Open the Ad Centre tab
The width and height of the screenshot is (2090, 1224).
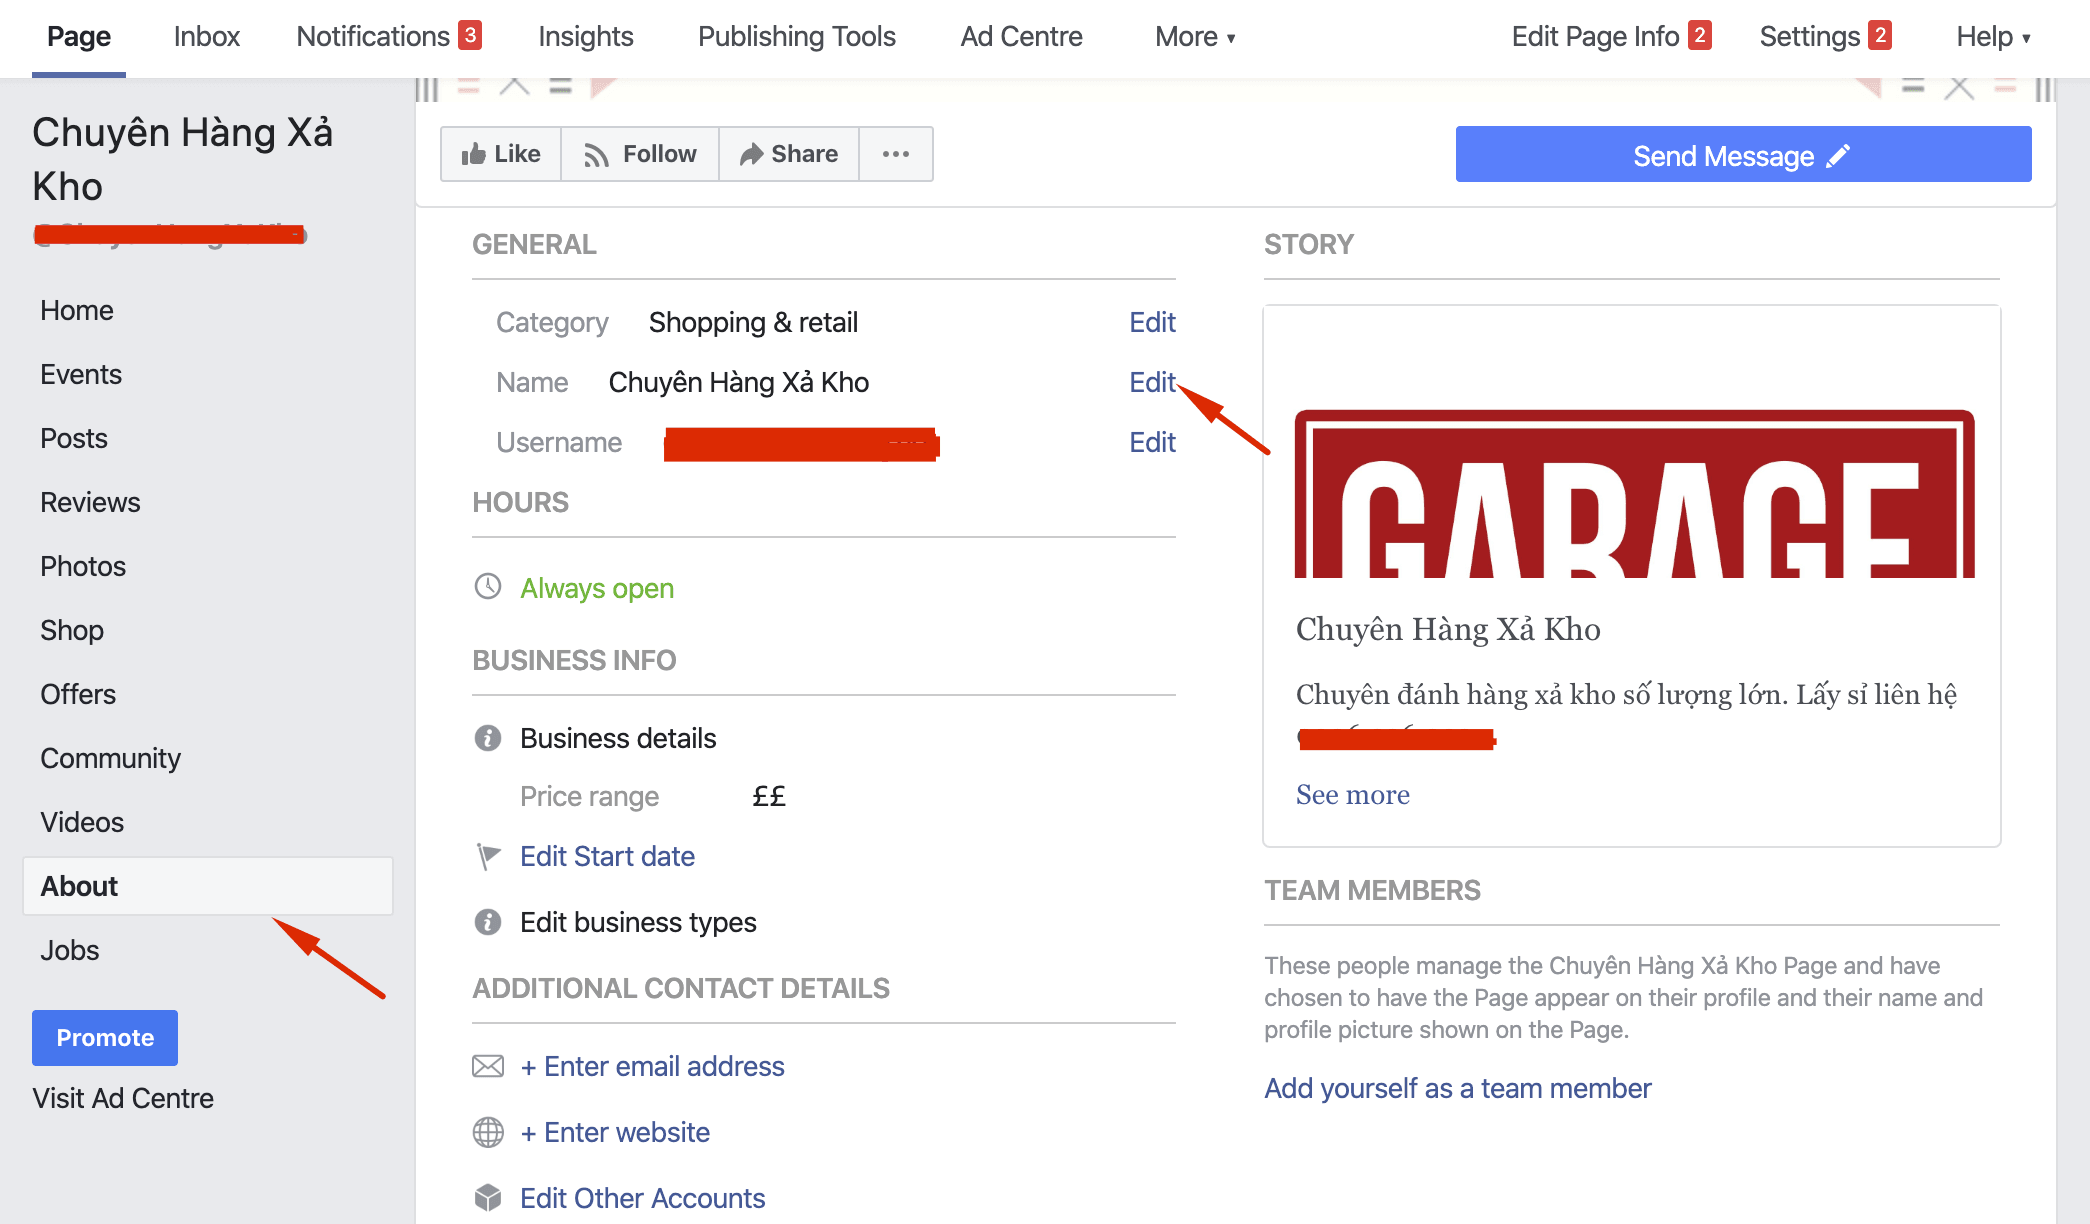click(x=1021, y=37)
